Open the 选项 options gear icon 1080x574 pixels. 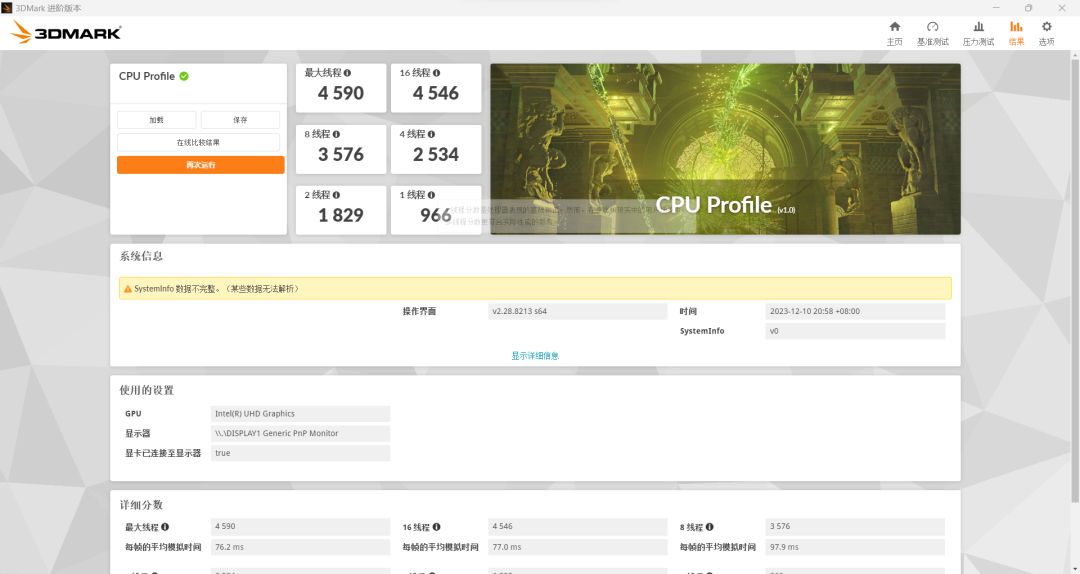(1046, 32)
